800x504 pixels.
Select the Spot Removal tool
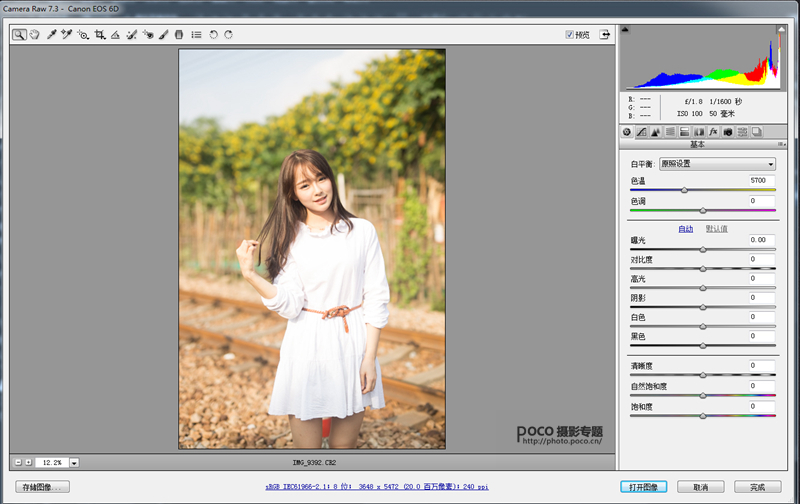point(132,35)
